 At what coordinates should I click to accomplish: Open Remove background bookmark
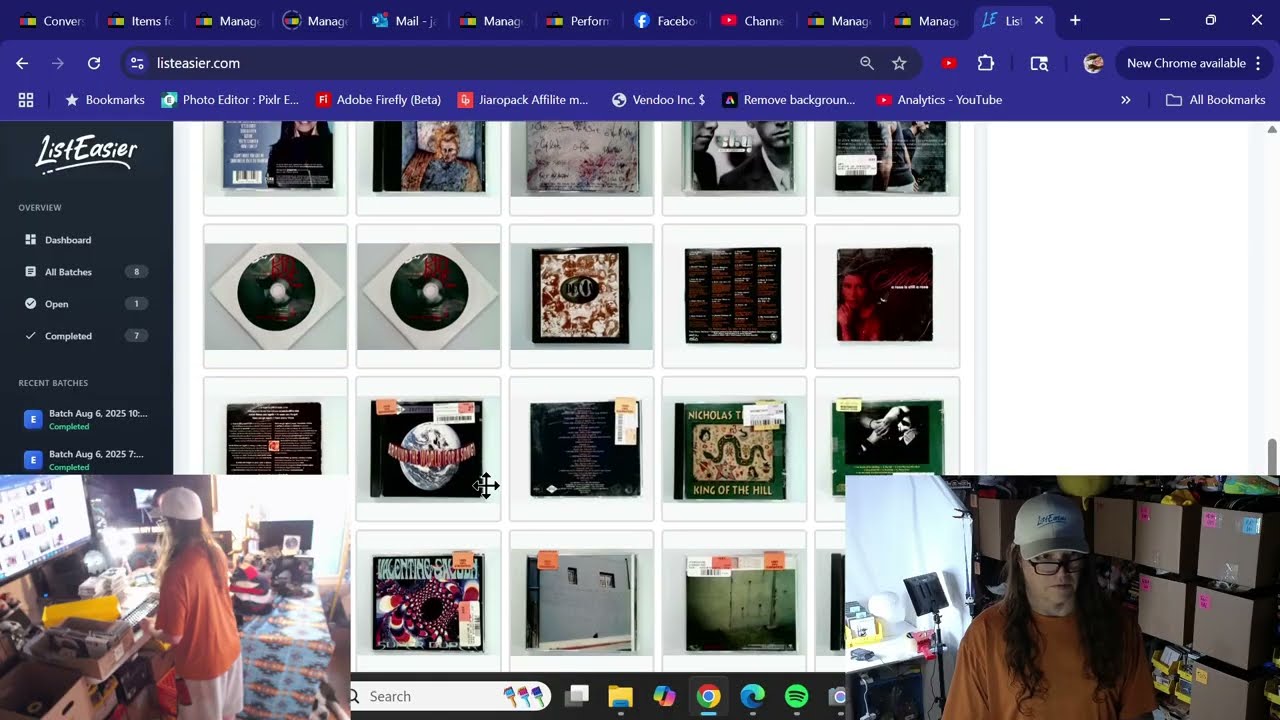pos(789,100)
